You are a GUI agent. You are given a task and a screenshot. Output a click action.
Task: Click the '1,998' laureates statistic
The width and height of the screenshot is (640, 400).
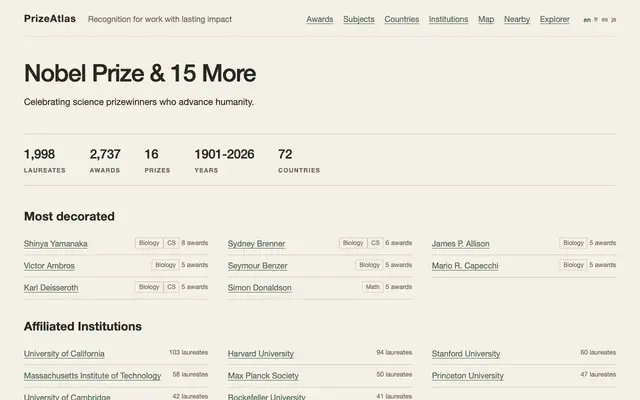pos(39,154)
